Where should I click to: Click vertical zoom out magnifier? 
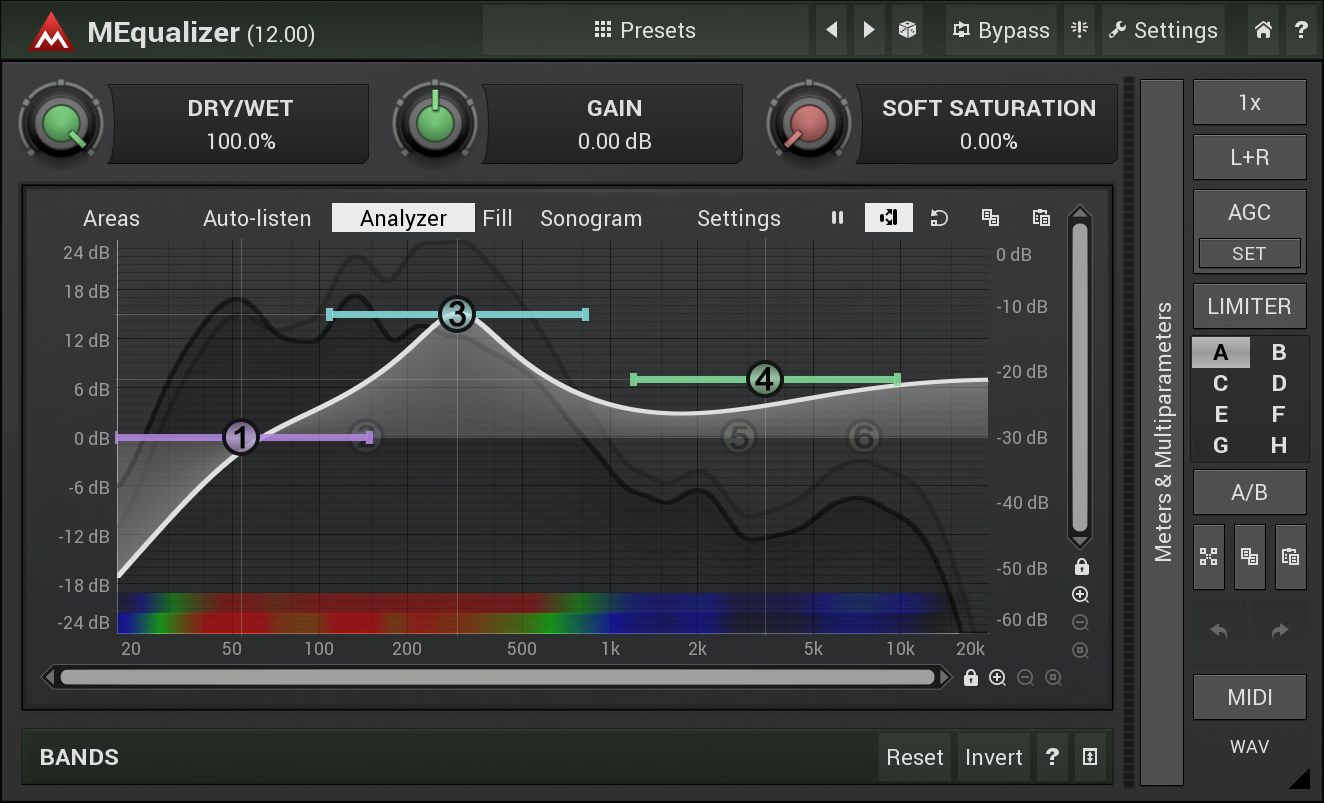[1080, 622]
